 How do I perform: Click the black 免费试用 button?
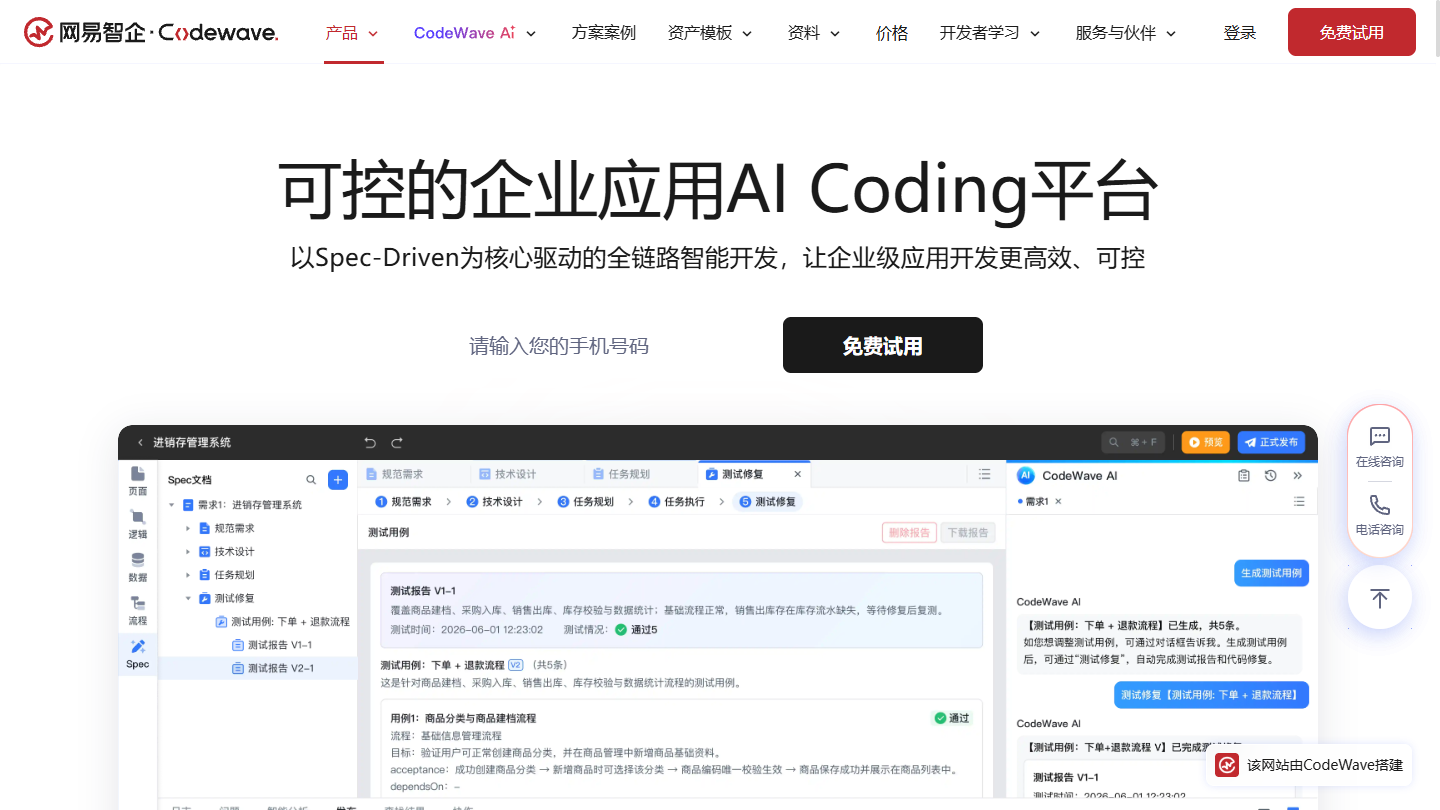[883, 345]
